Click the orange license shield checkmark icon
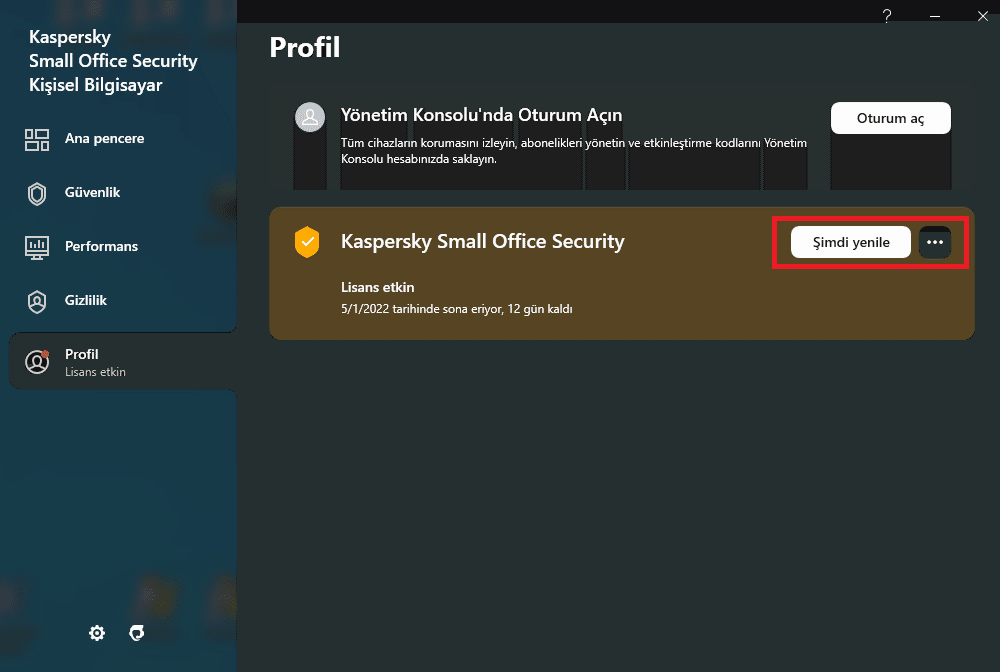This screenshot has width=1000, height=672. [x=307, y=242]
